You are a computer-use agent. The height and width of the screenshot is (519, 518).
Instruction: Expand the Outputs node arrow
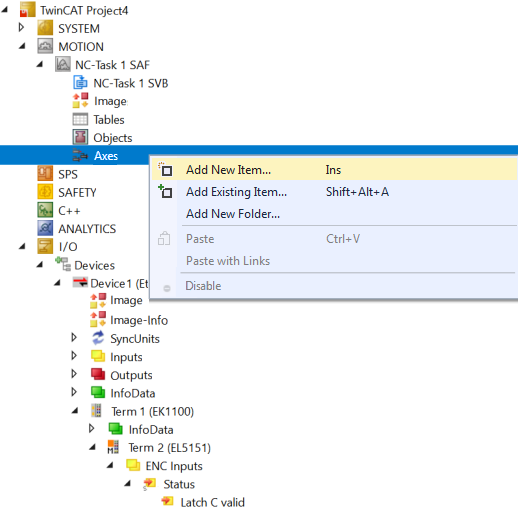tap(74, 374)
